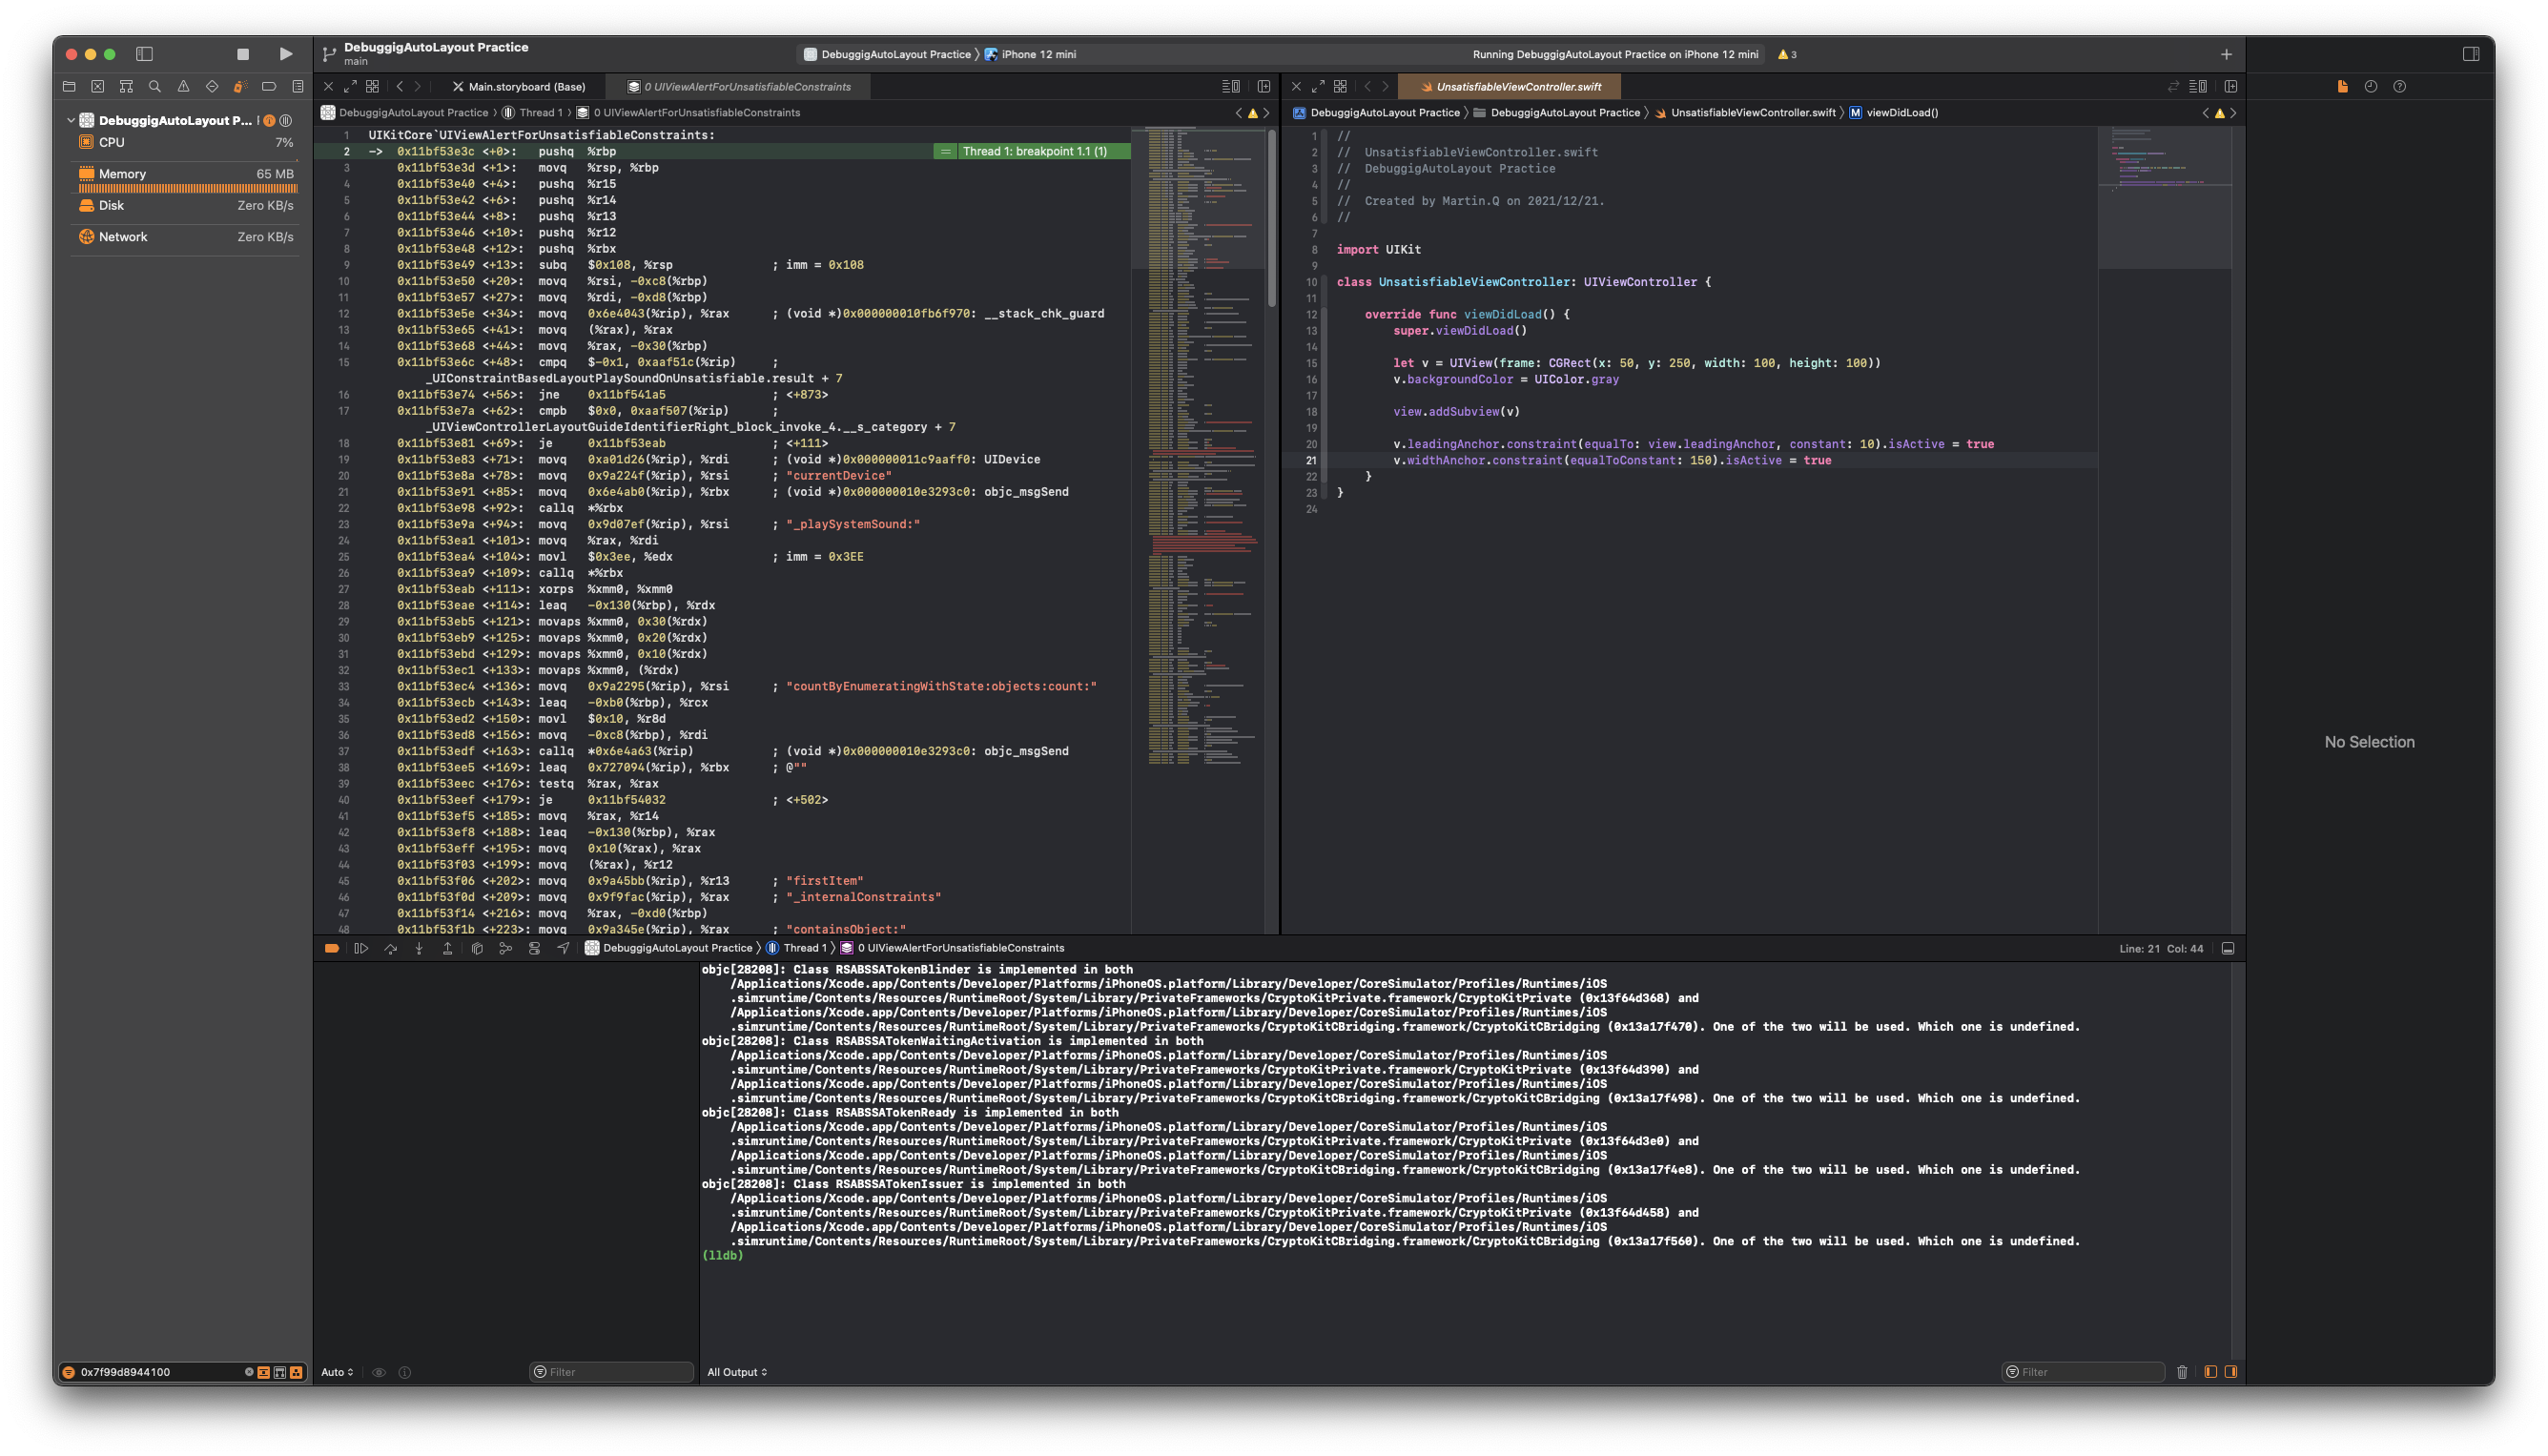Toggle the navigator sidebar
Viewport: 2548px width, 1456px height.
click(x=144, y=54)
